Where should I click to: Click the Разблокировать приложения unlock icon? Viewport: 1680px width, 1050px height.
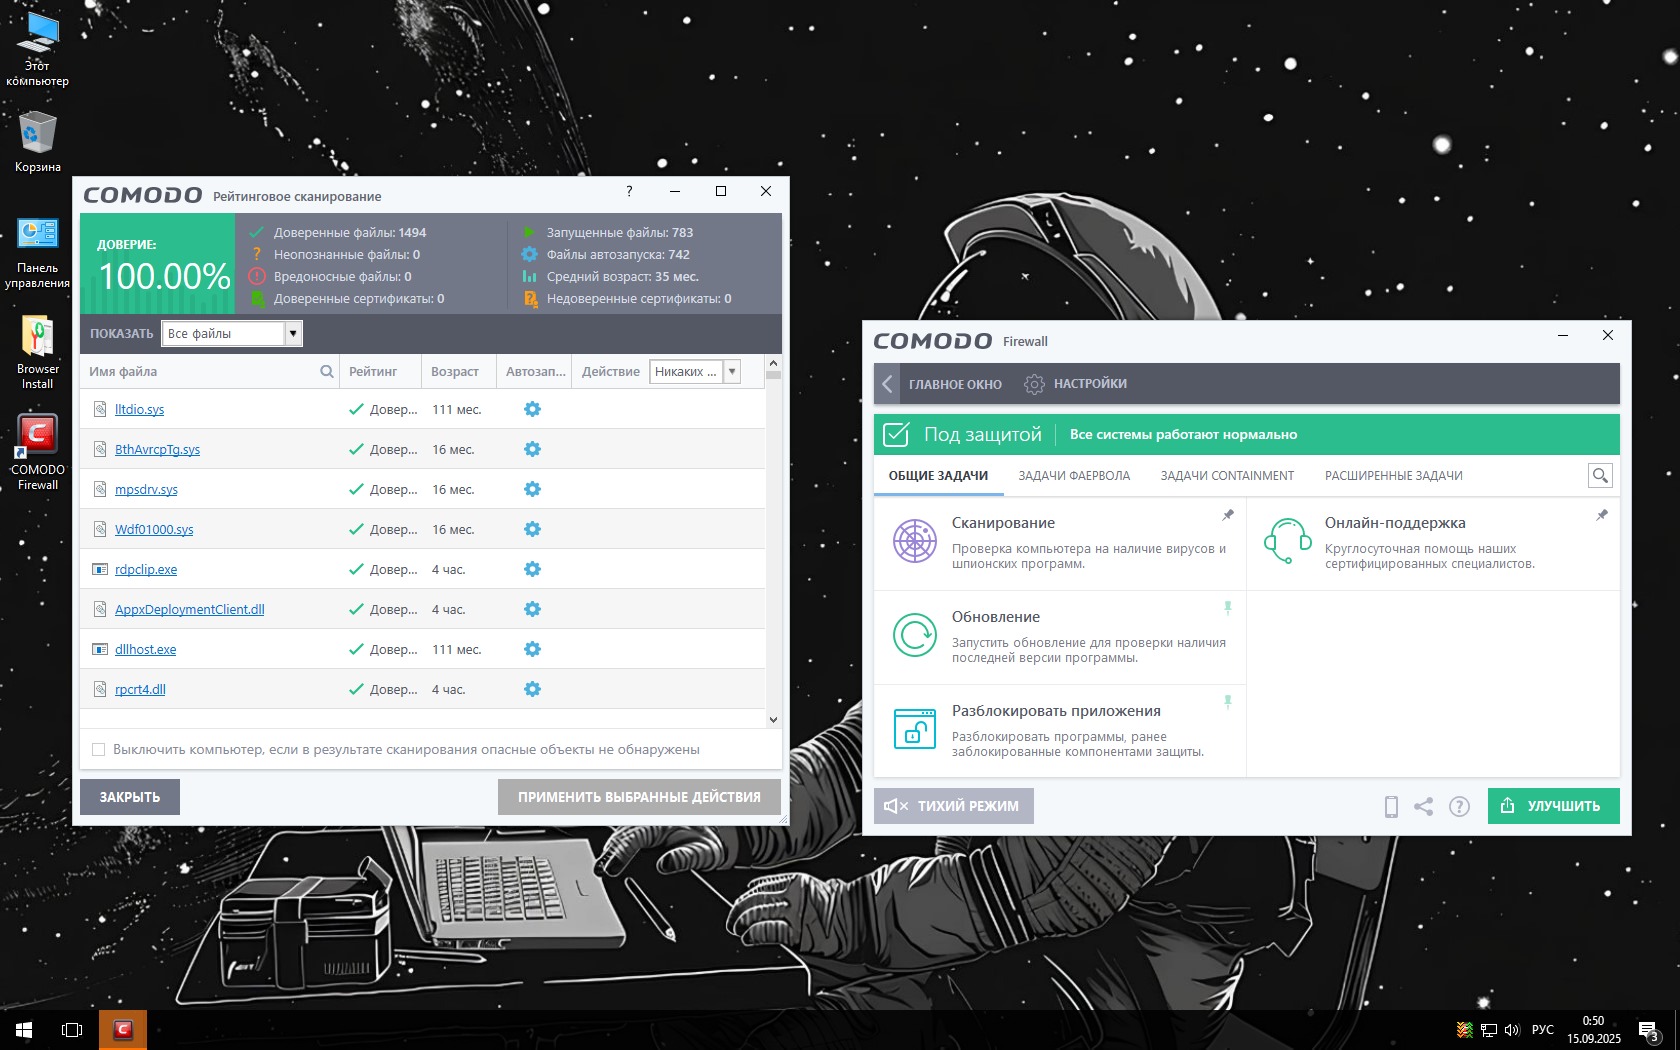[x=914, y=729]
